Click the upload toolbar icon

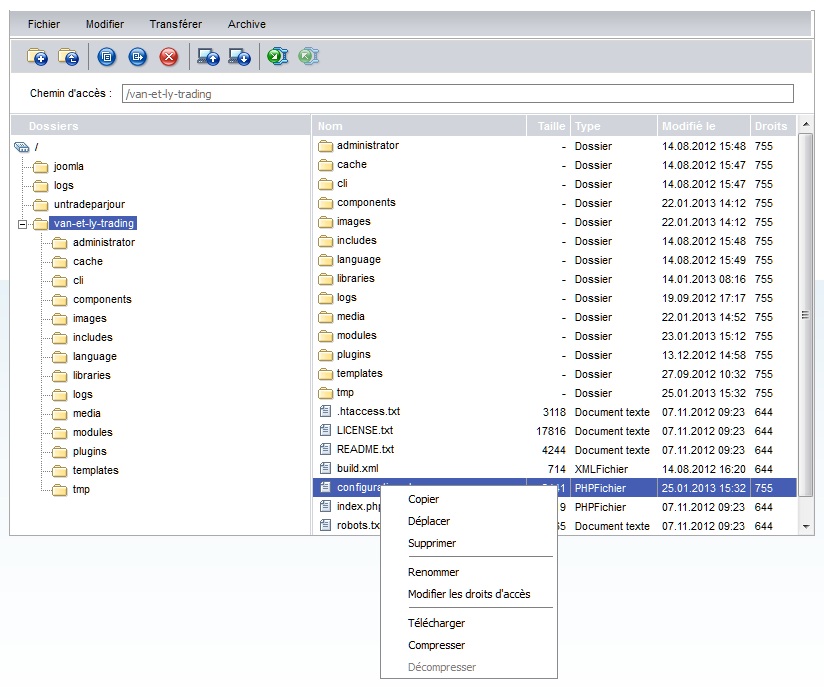pos(208,57)
